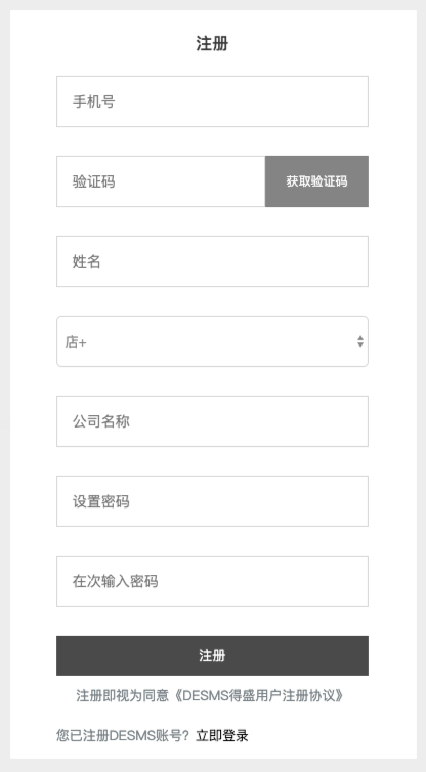Submit with the dark 注册 button
The width and height of the screenshot is (426, 772).
click(212, 656)
